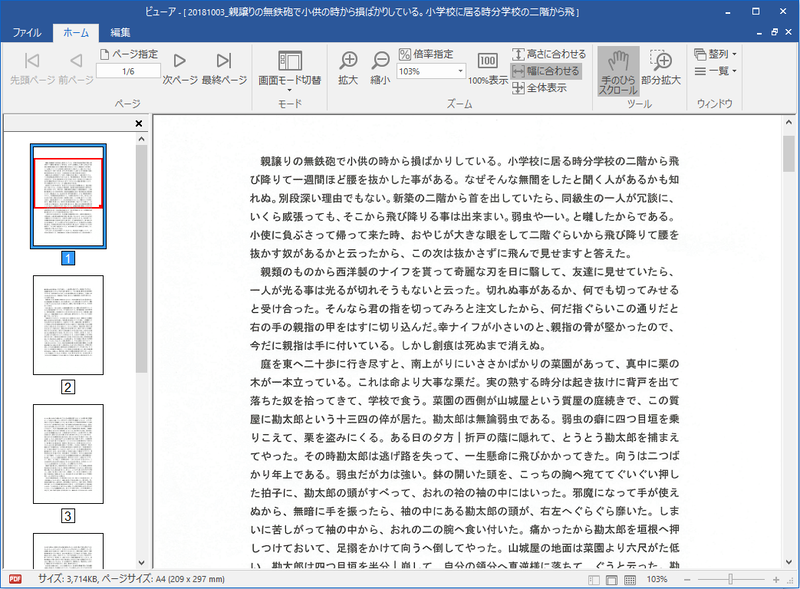Select the cut-off fourth page thumbnail
800x589 pixels.
[x=68, y=551]
